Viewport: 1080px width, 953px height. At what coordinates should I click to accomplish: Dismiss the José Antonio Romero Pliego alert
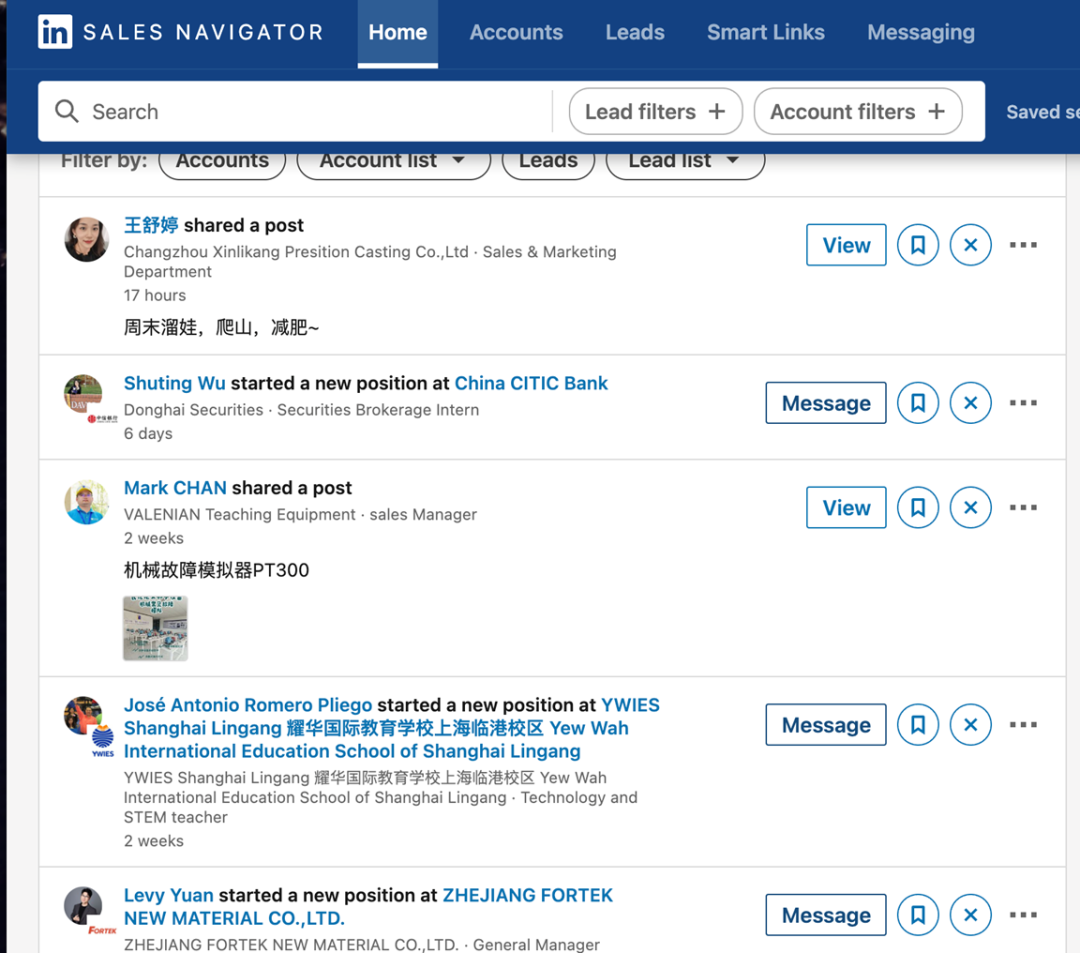click(x=970, y=724)
